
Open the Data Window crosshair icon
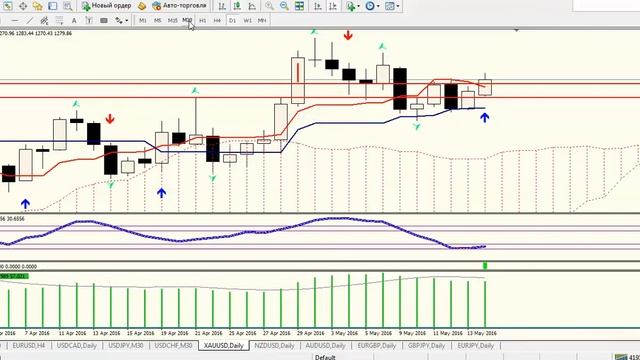click(23, 6)
